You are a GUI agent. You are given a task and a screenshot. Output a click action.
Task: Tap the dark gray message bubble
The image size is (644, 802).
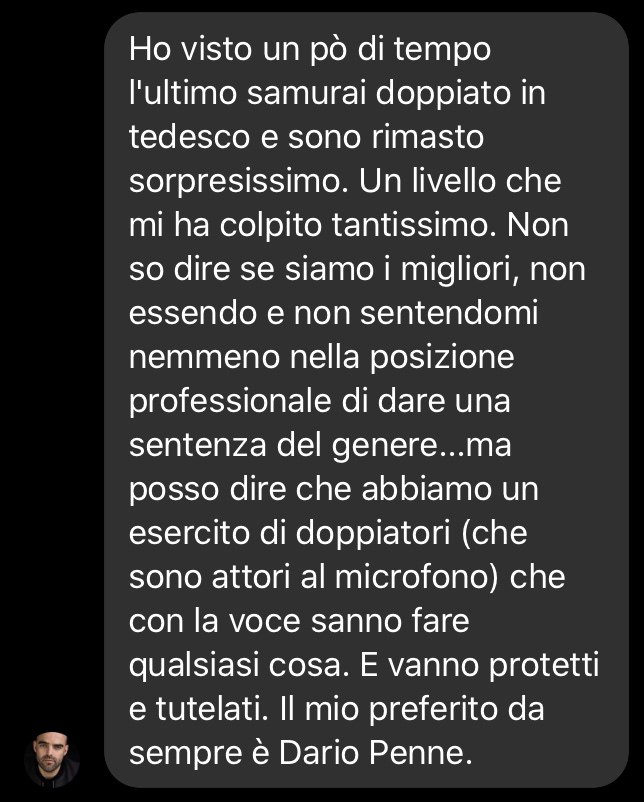point(366,399)
